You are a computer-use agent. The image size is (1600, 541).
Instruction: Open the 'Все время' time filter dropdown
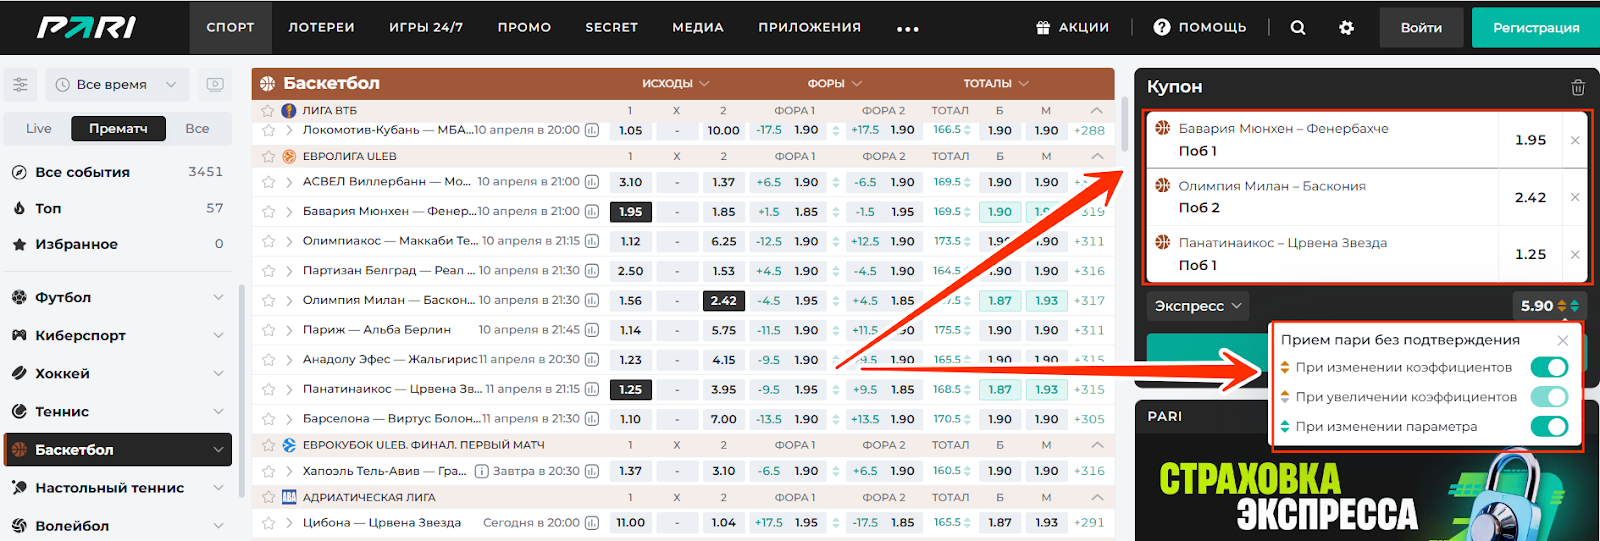tap(117, 85)
